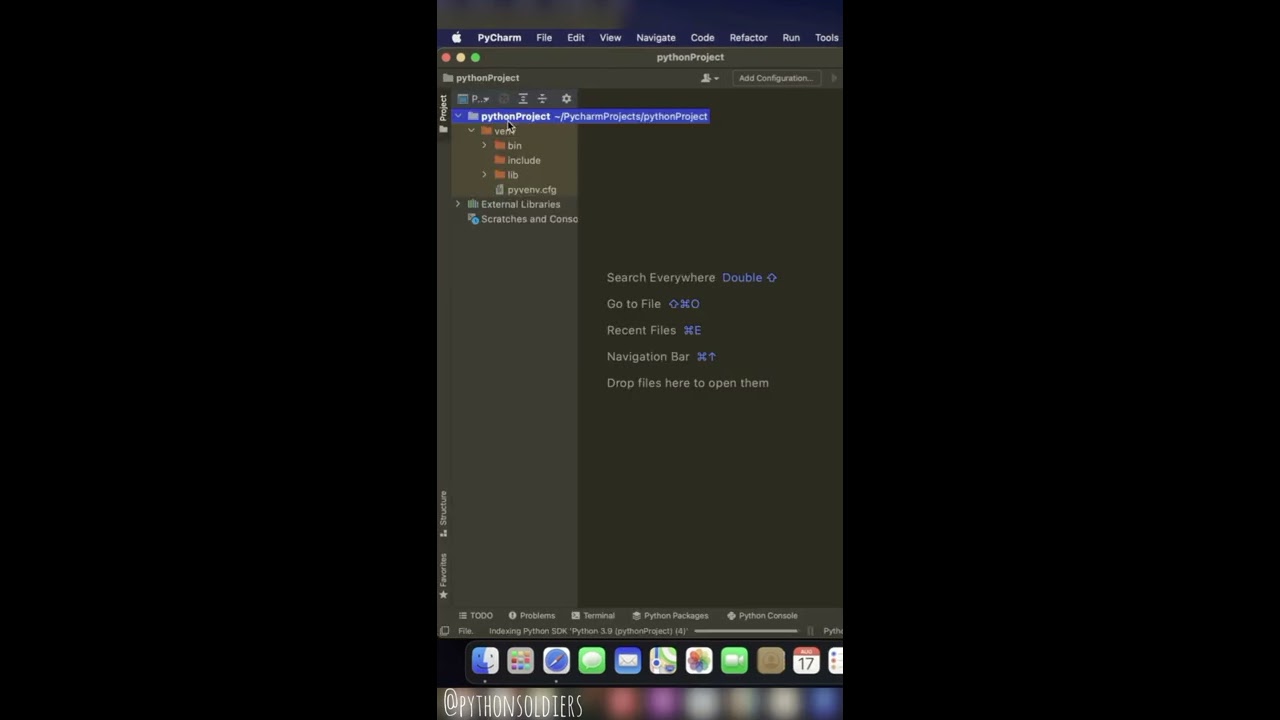1280x720 pixels.
Task: Open the Navigate menu
Action: pyautogui.click(x=656, y=38)
